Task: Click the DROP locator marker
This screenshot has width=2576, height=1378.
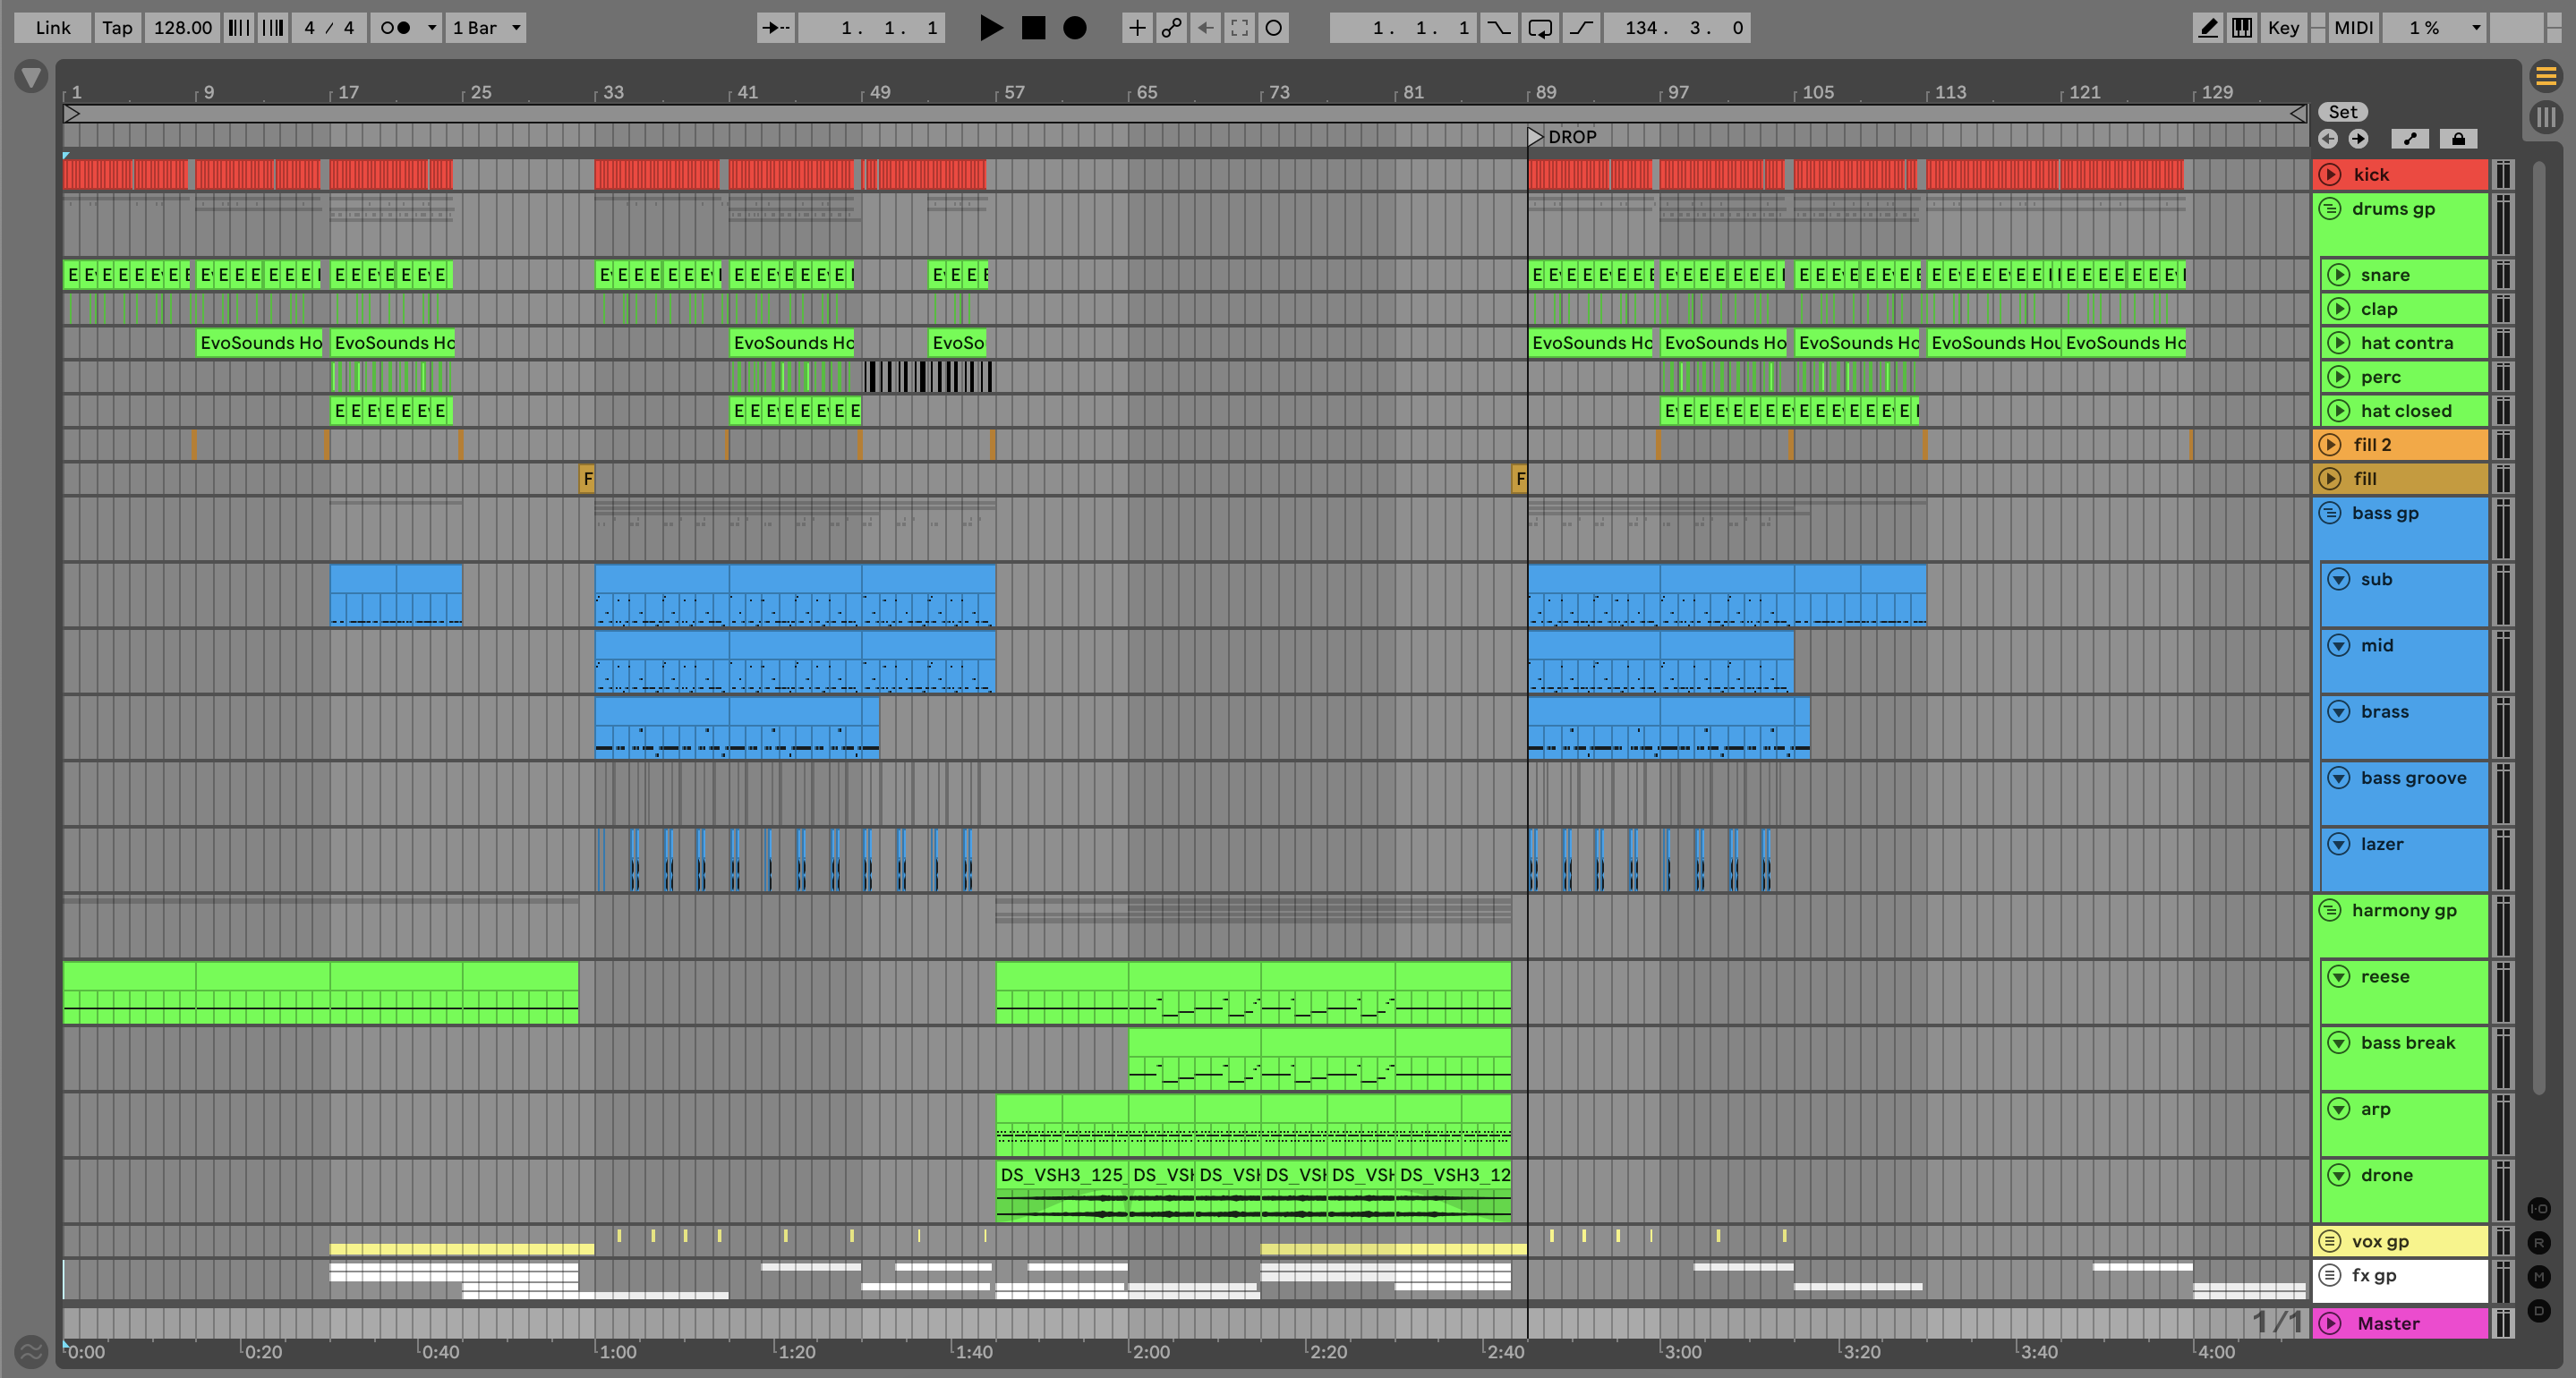Action: click(1537, 137)
